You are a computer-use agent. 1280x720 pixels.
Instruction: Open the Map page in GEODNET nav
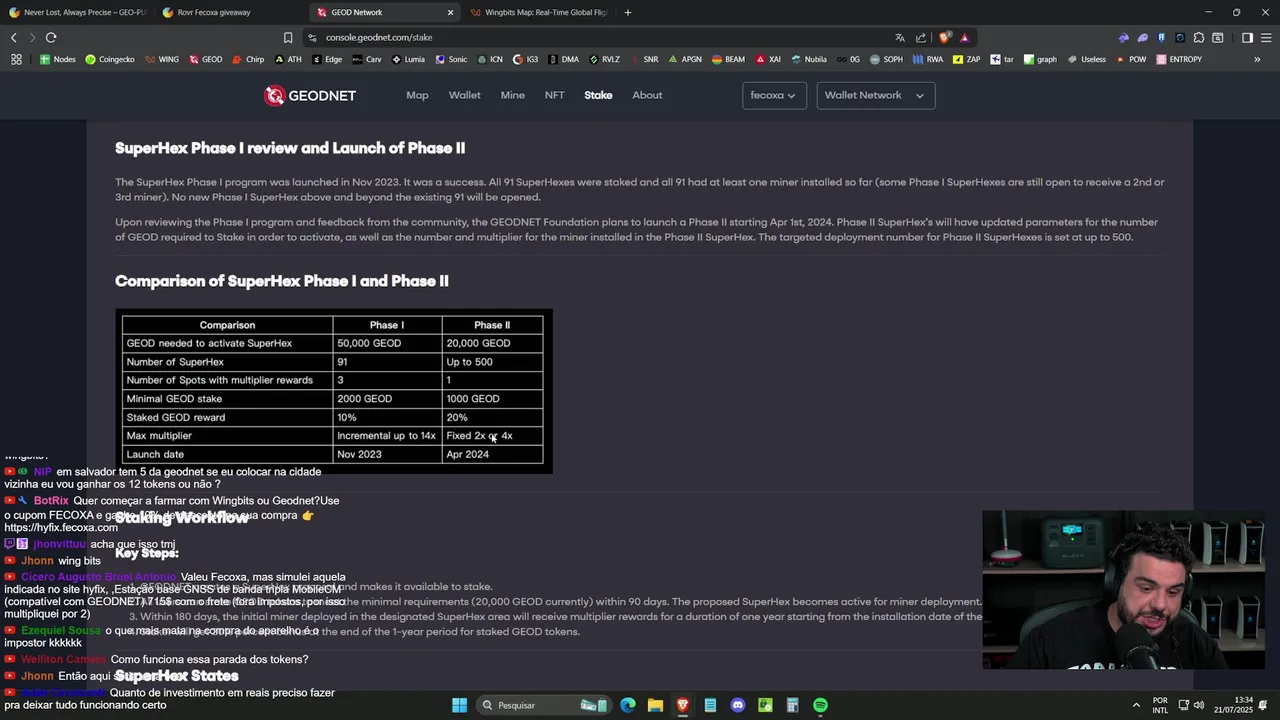tap(417, 95)
